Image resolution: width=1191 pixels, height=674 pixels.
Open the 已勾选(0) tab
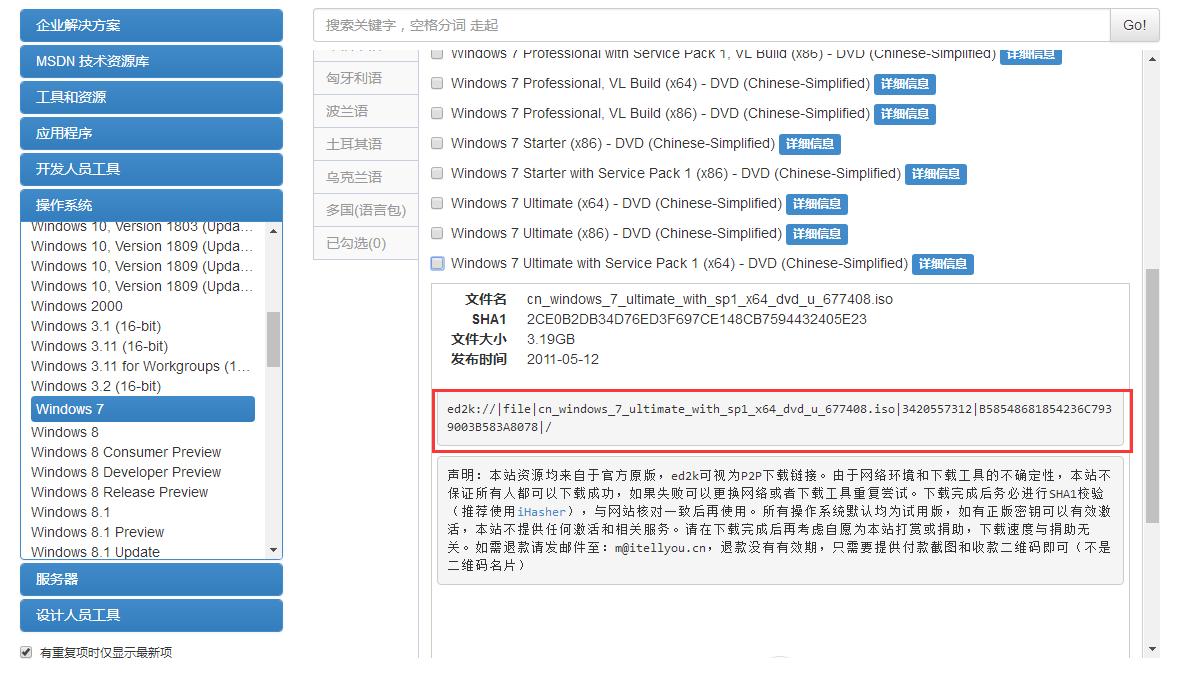click(x=366, y=243)
